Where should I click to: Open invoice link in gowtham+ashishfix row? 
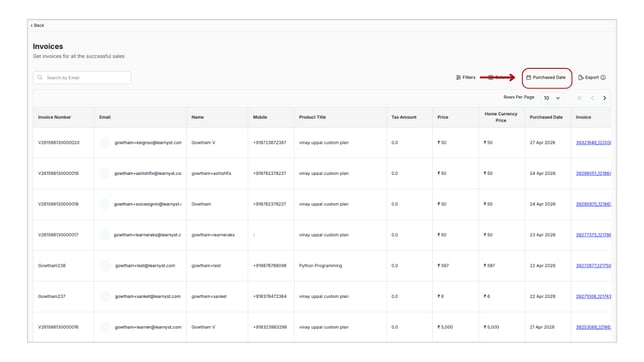(x=593, y=173)
